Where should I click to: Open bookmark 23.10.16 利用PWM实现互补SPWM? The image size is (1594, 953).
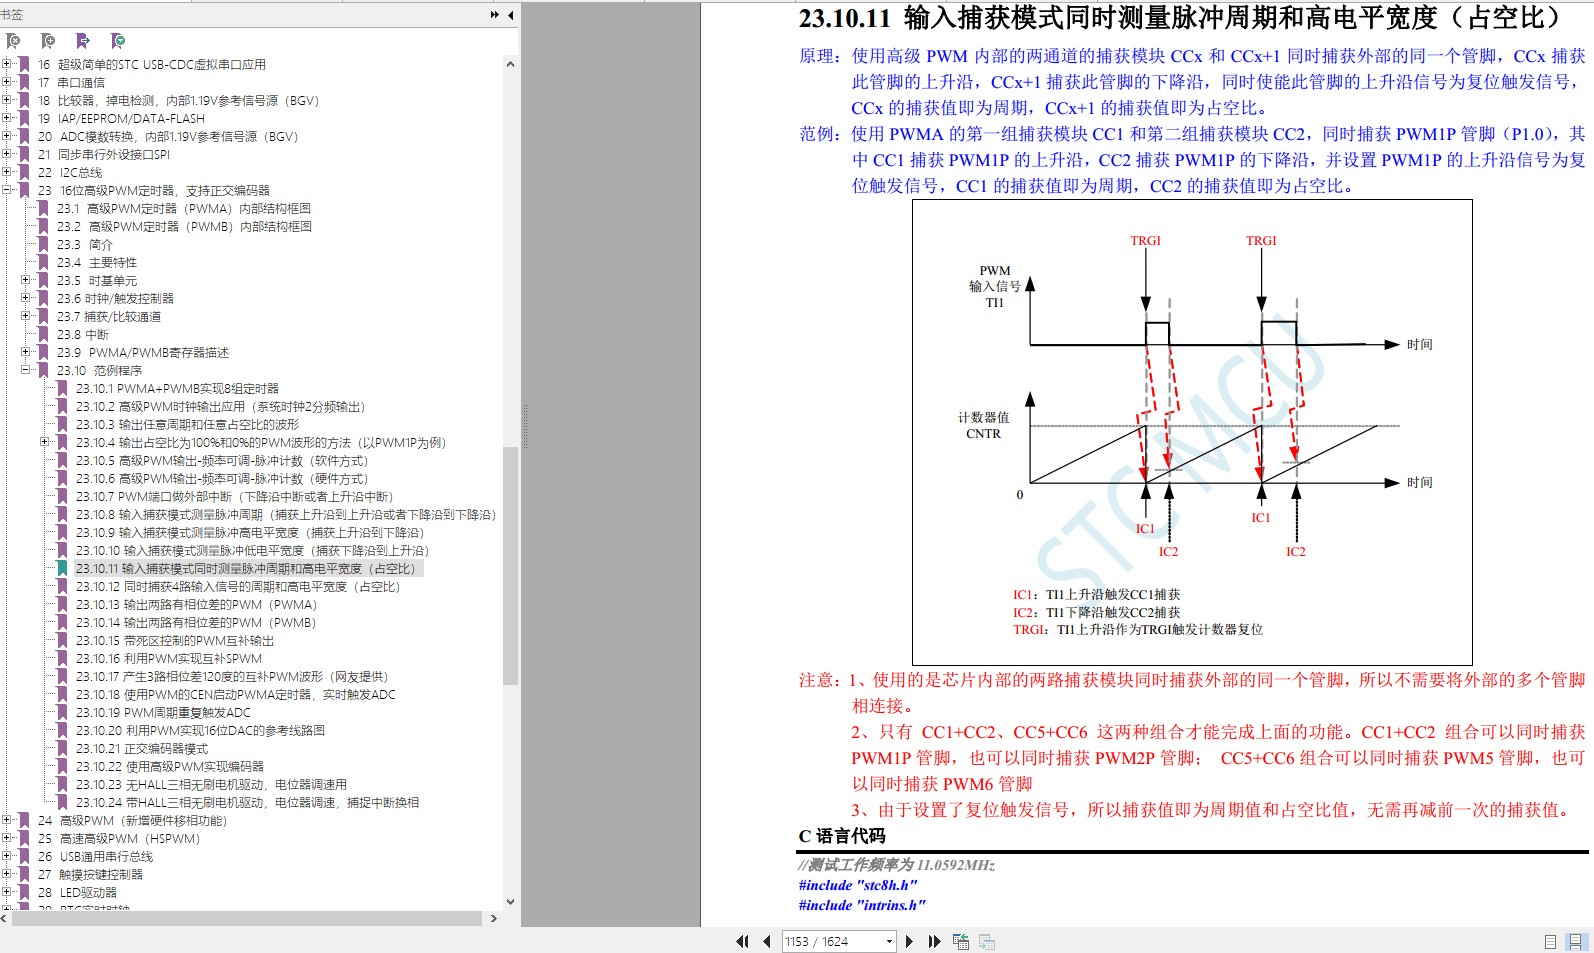tap(169, 659)
